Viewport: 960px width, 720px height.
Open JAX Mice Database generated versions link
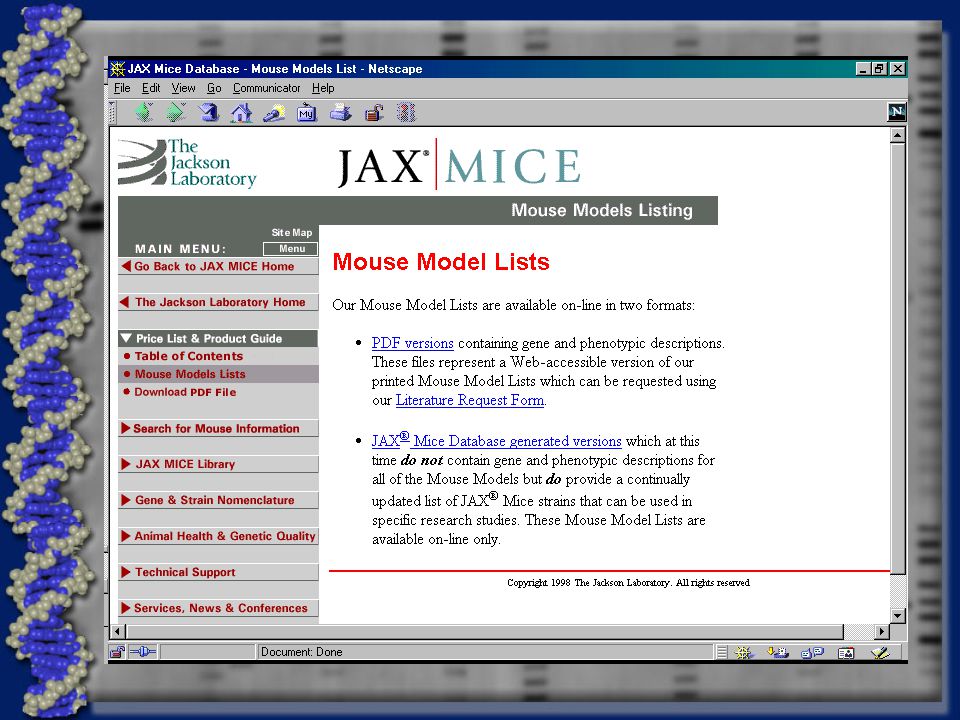click(x=497, y=441)
